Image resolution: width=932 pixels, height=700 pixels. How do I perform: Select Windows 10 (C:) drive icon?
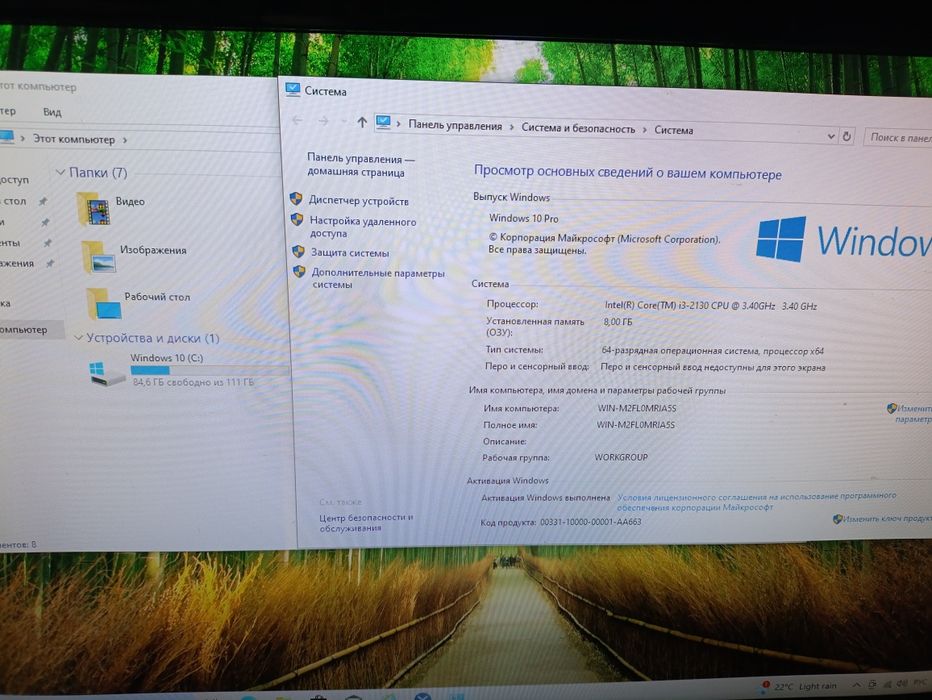pos(108,374)
